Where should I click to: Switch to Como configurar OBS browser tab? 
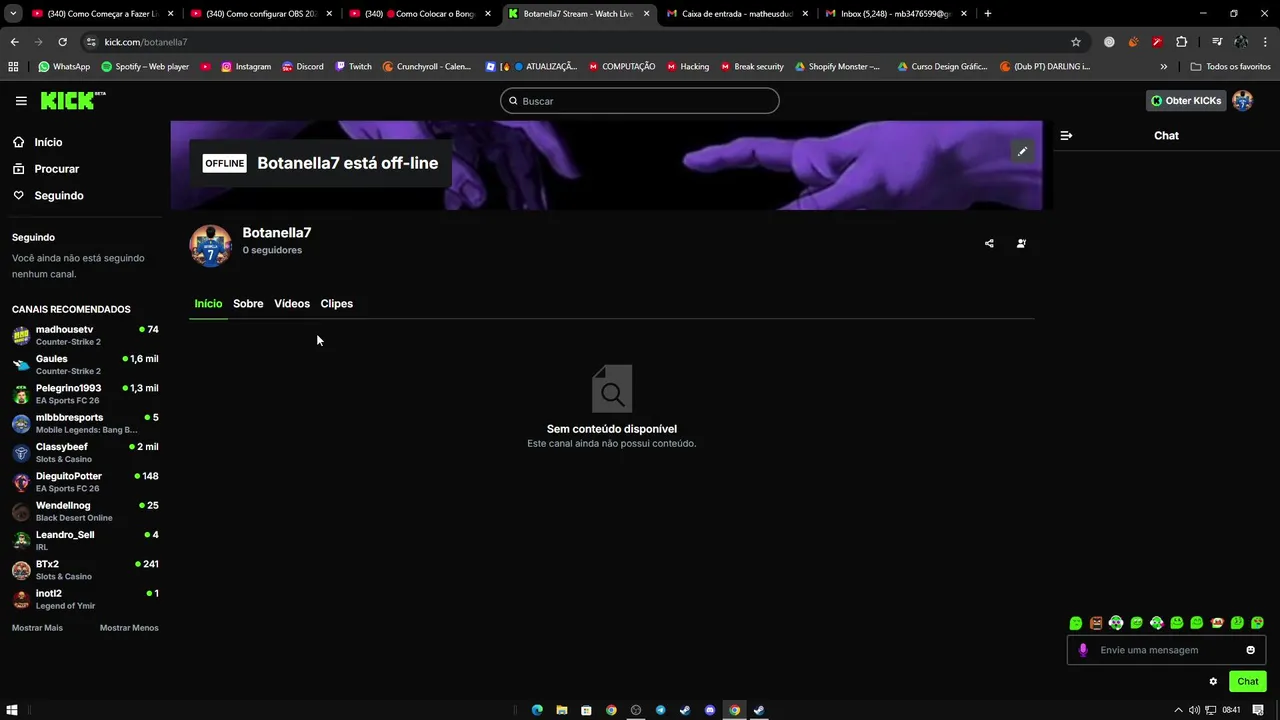260,14
